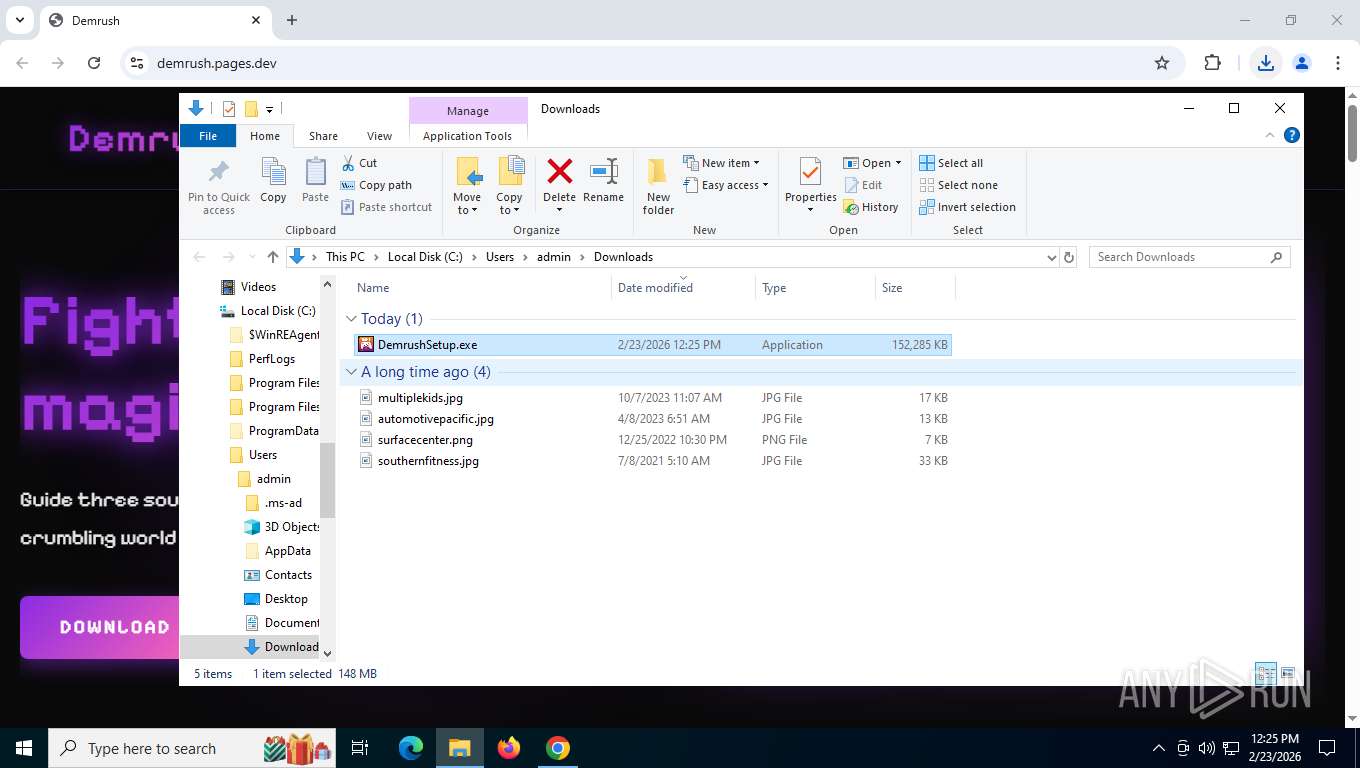1360x768 pixels.
Task: Go up one folder level
Action: [272, 257]
